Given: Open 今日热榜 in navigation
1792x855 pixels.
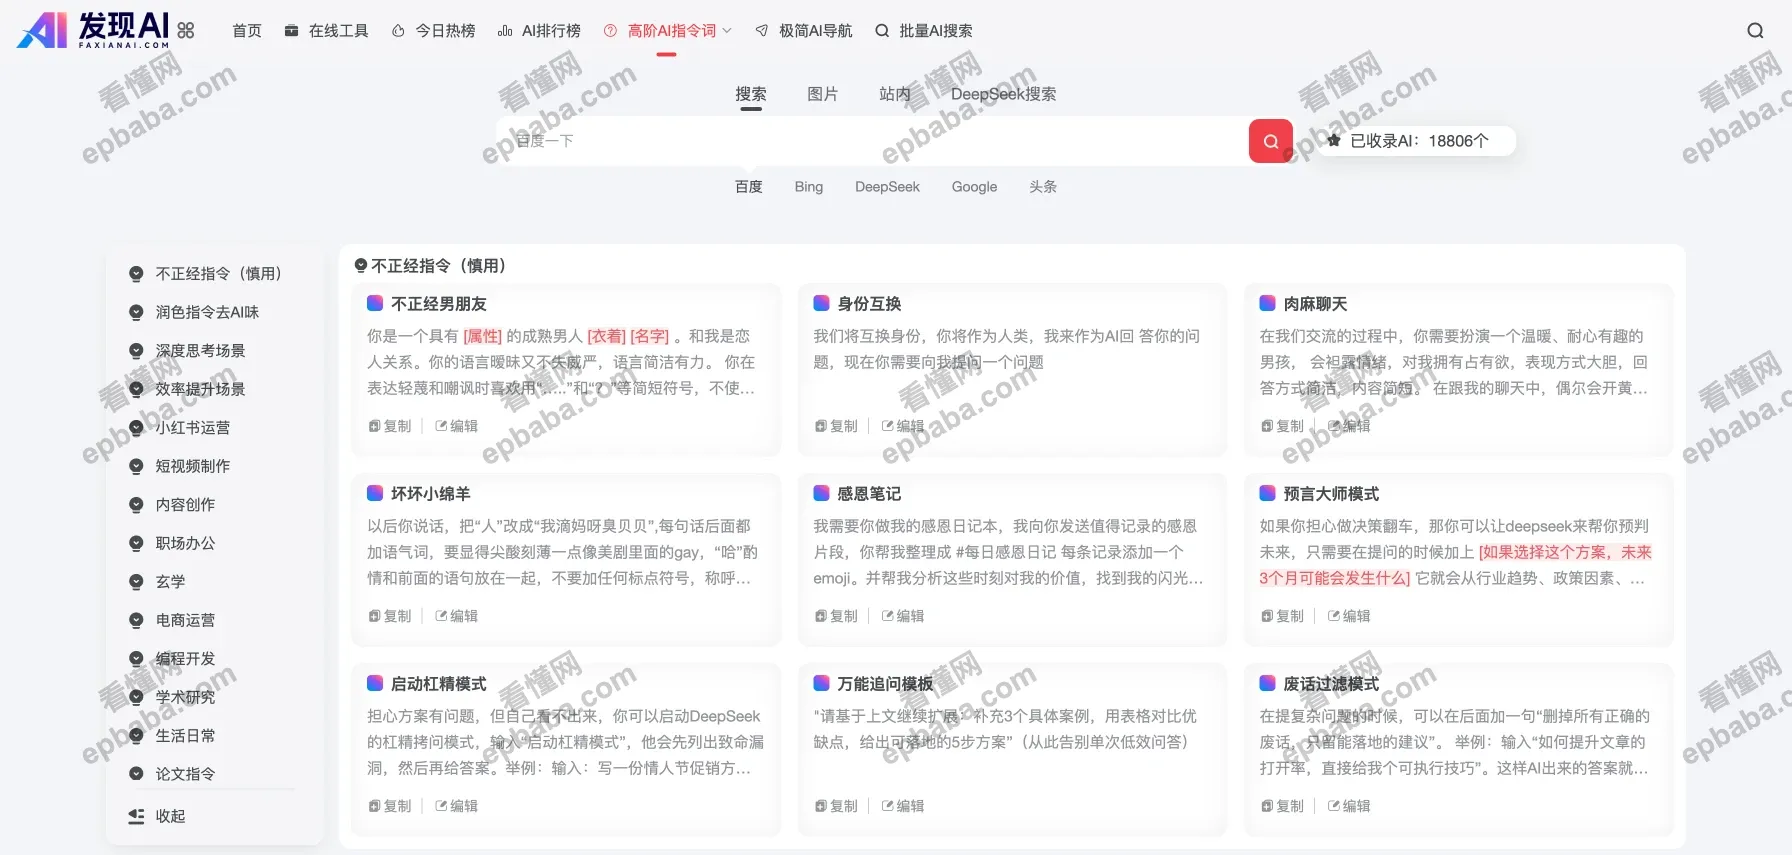Looking at the screenshot, I should click(x=433, y=31).
